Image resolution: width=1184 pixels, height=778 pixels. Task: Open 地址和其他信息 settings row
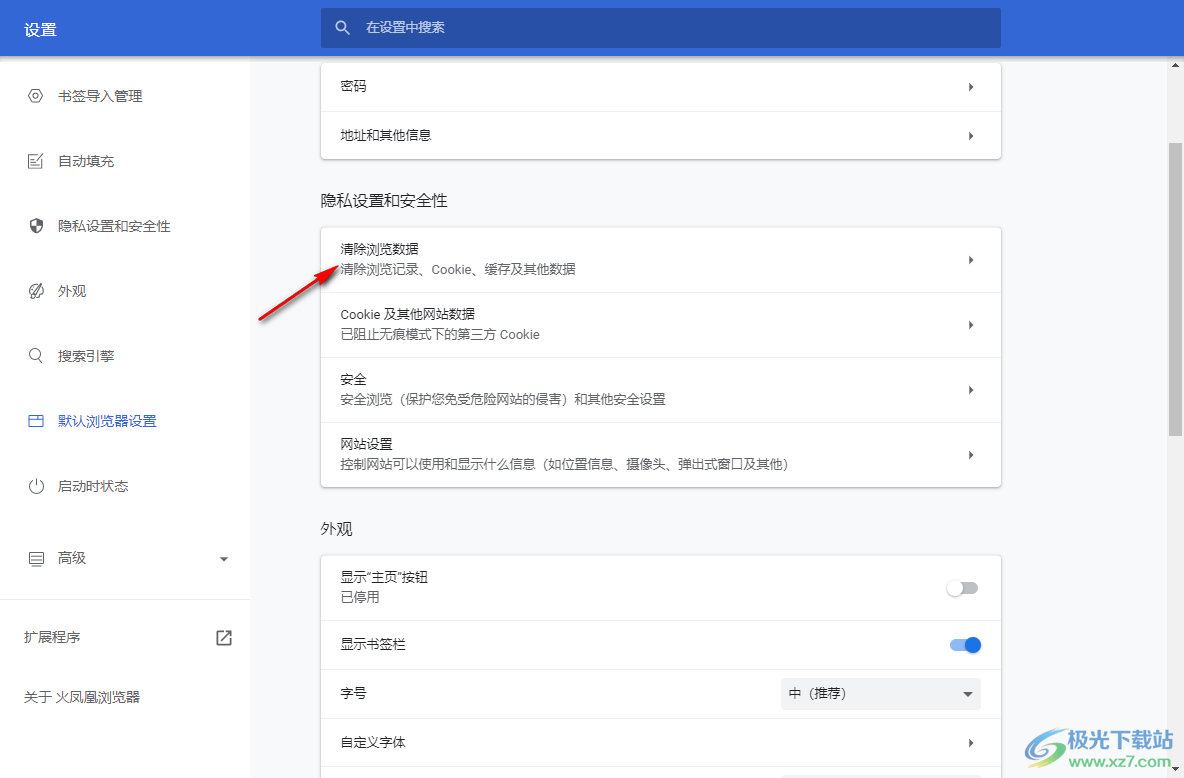661,135
